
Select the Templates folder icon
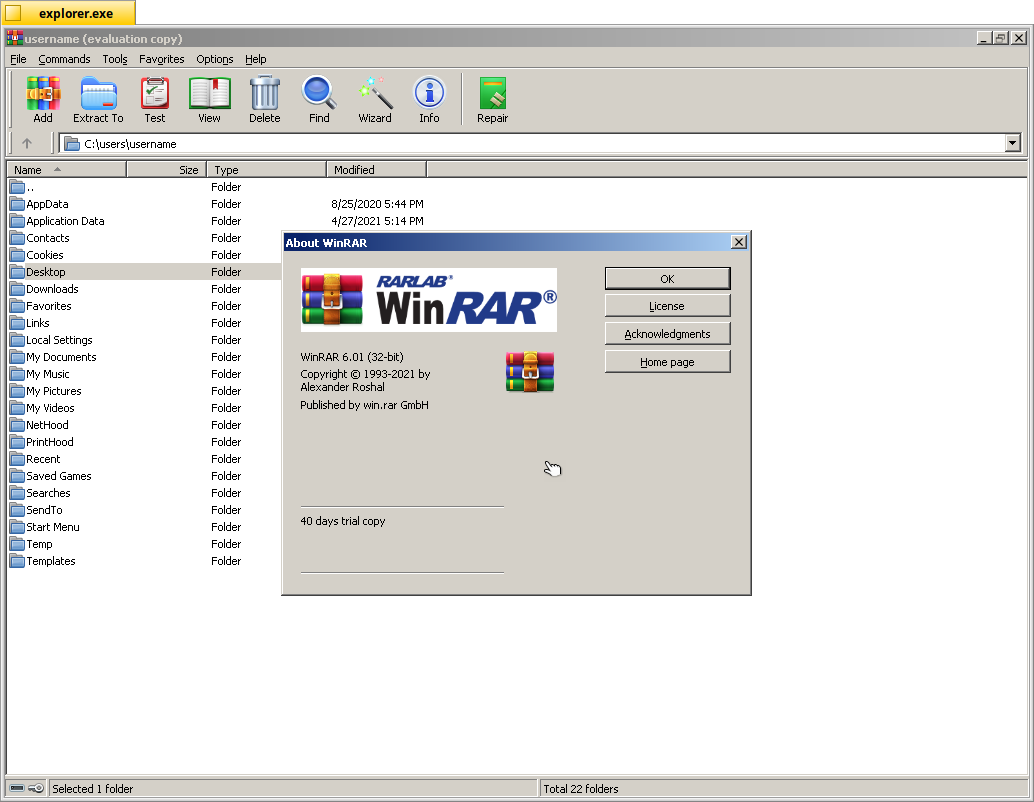(x=17, y=561)
